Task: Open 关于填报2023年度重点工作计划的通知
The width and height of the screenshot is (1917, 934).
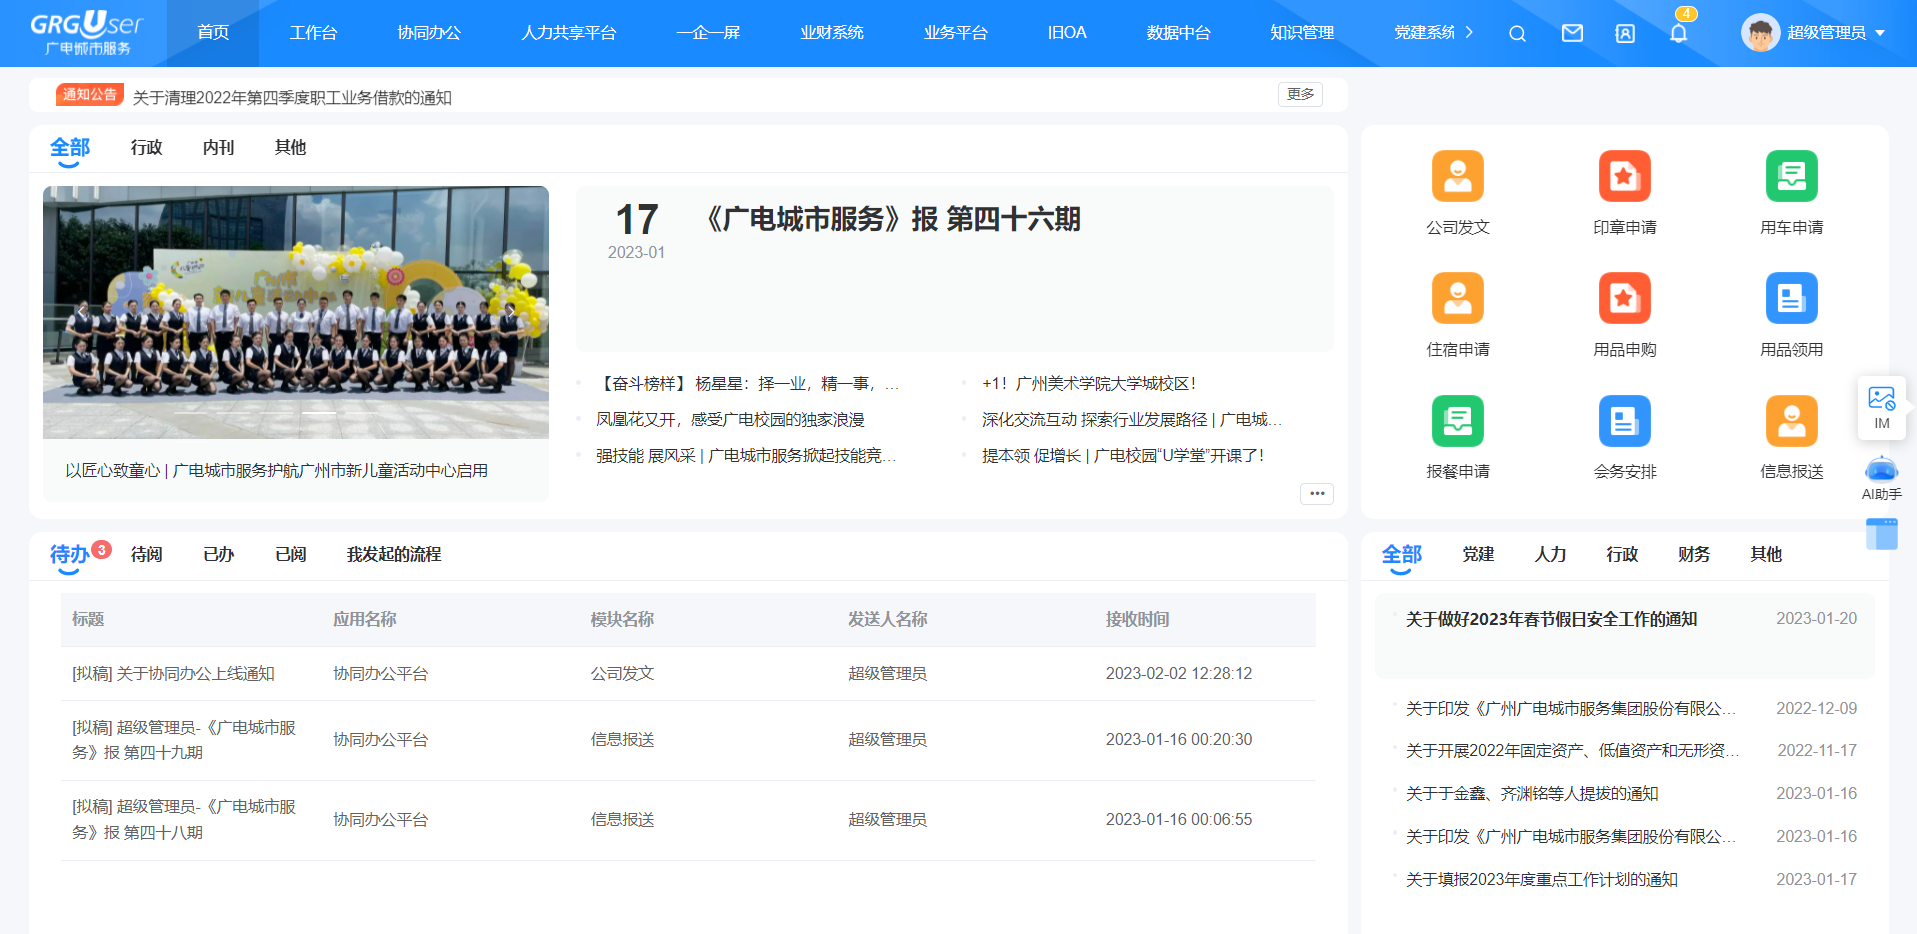Action: click(x=1541, y=879)
